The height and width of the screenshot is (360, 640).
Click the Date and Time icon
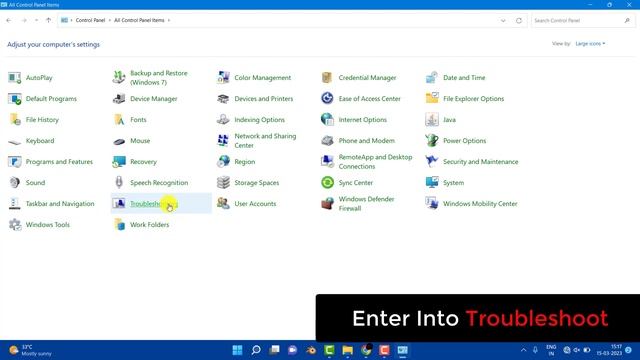[x=432, y=78]
